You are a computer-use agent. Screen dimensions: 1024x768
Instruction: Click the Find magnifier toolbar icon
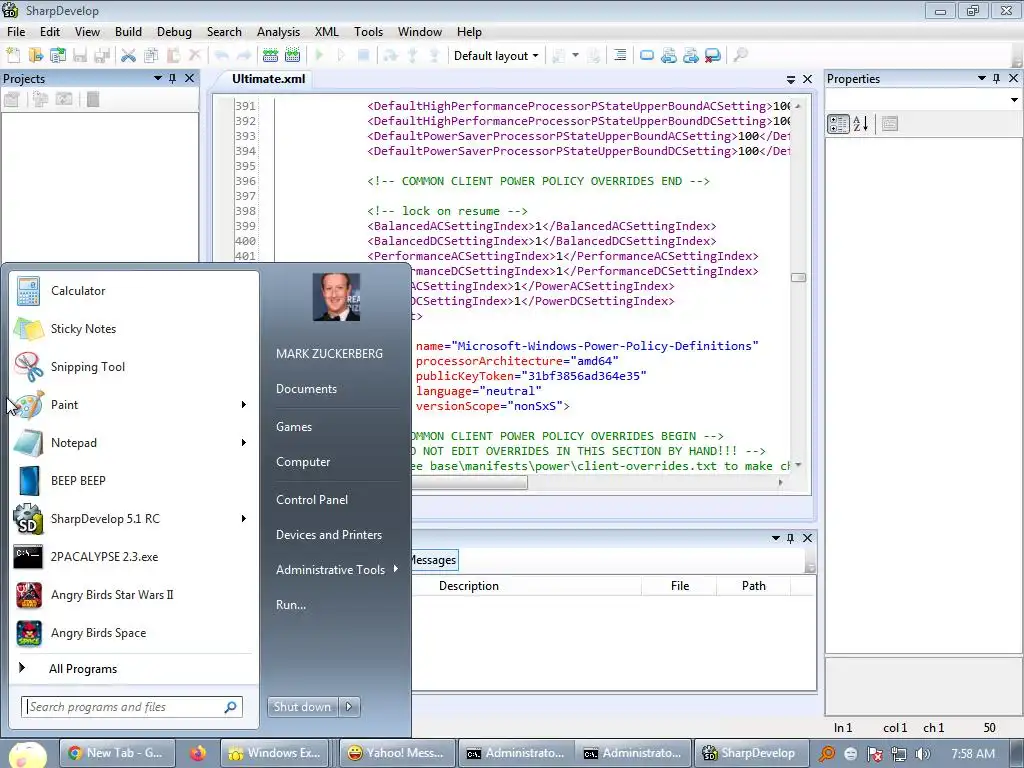point(740,56)
